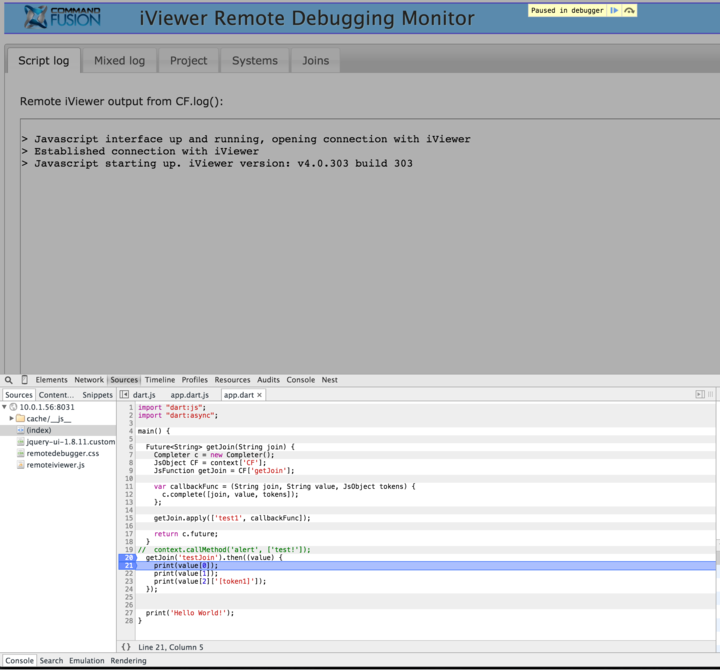720x670 pixels.
Task: Resume script execution in debugger overlay
Action: (614, 10)
